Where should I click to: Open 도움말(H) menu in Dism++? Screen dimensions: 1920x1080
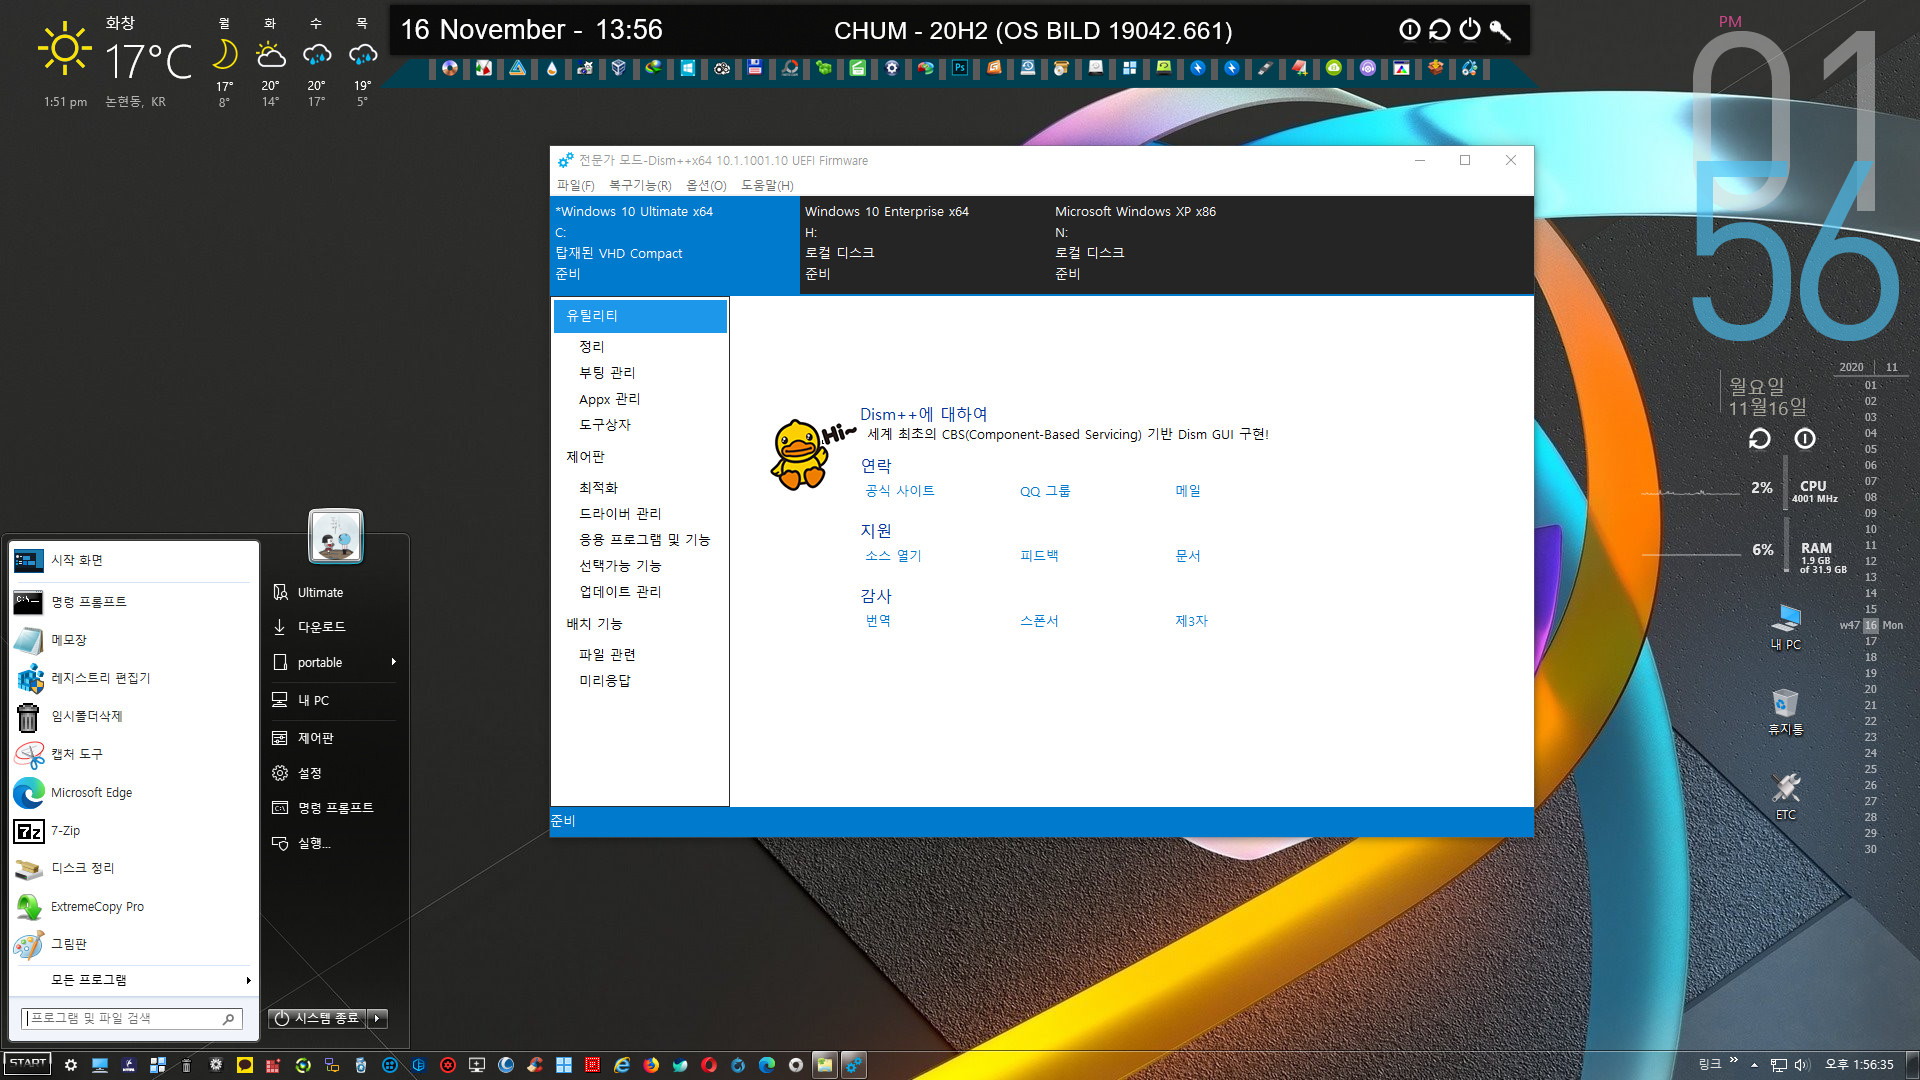[767, 186]
